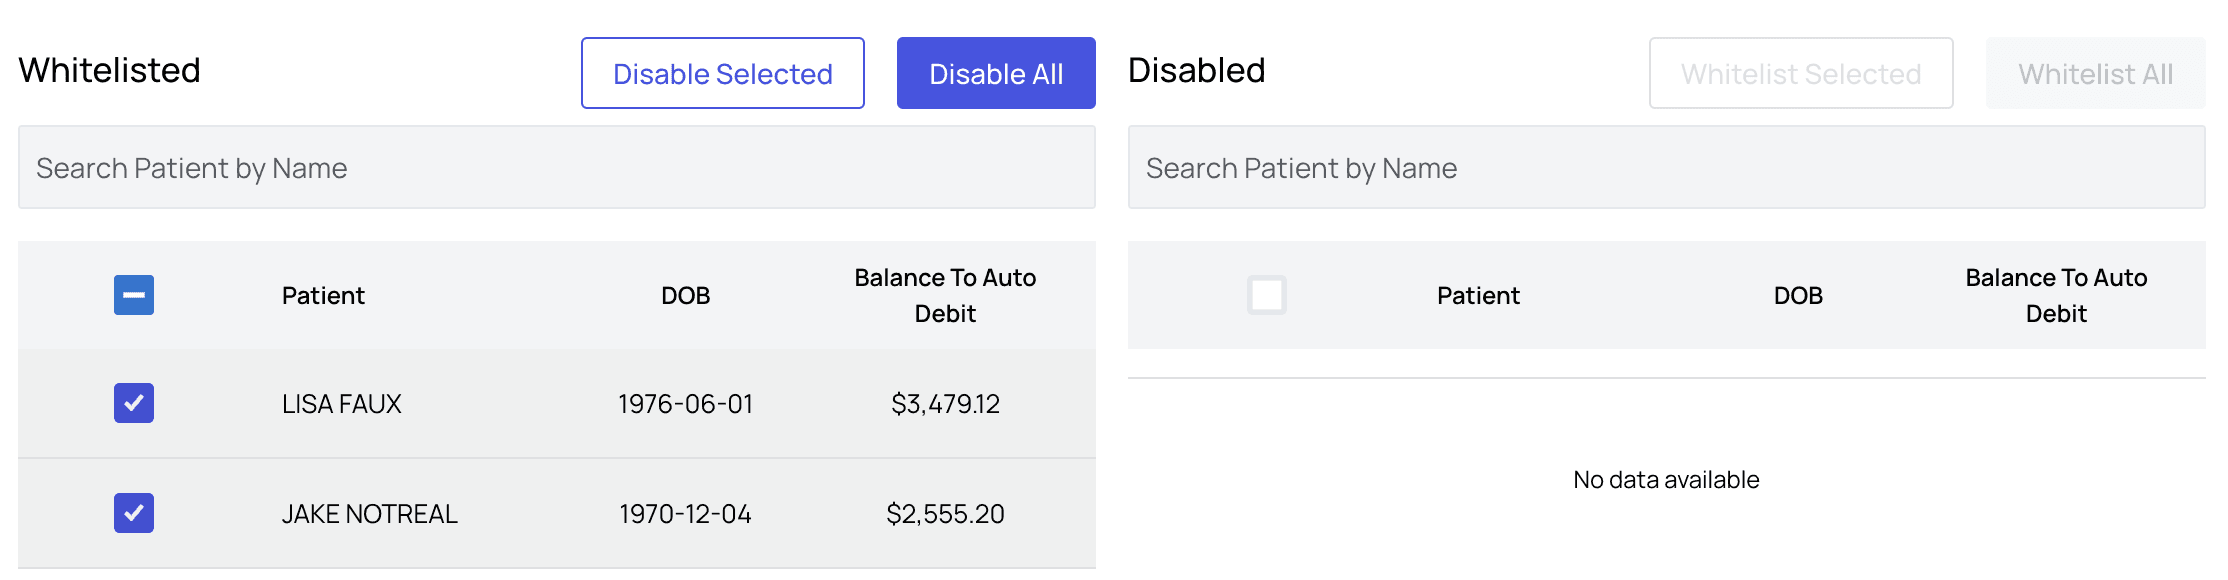
Task: Click the Whitelist Selected button
Action: (x=1800, y=73)
